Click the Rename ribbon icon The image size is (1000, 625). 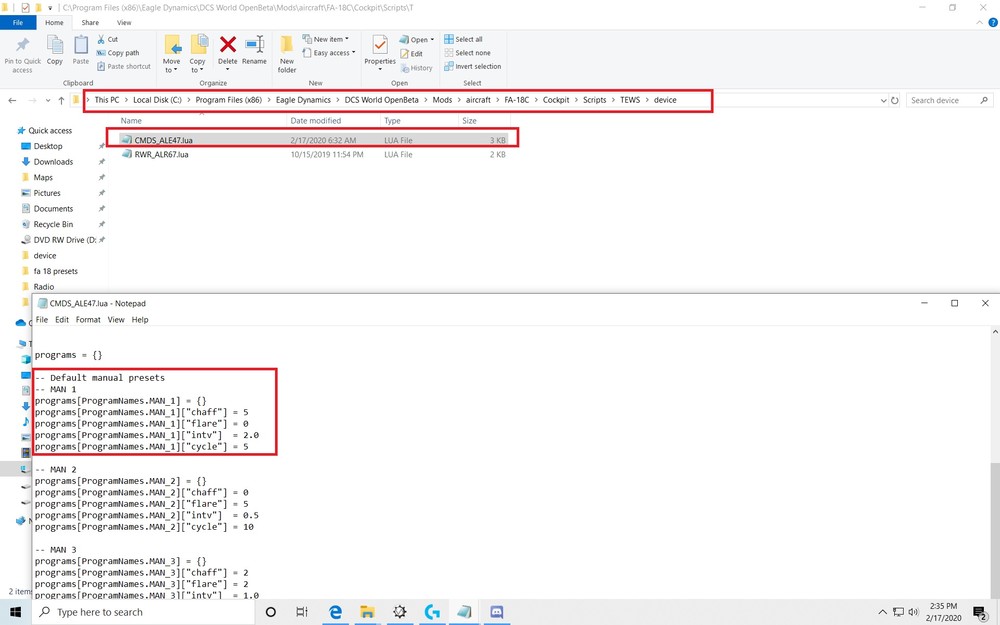coord(254,45)
